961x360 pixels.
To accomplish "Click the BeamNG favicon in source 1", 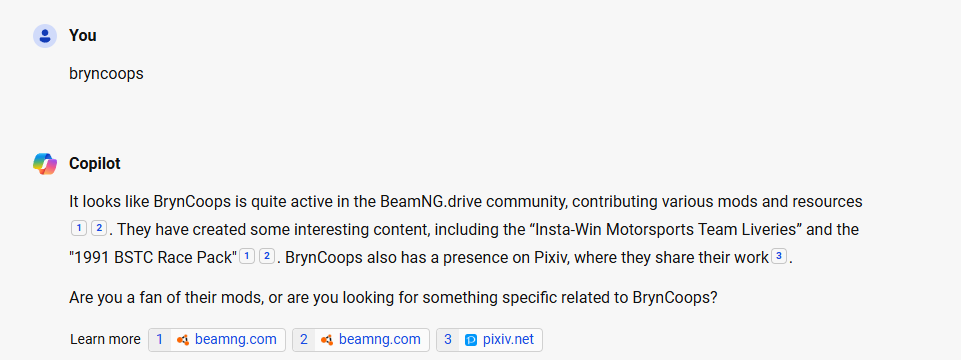I will [x=182, y=340].
